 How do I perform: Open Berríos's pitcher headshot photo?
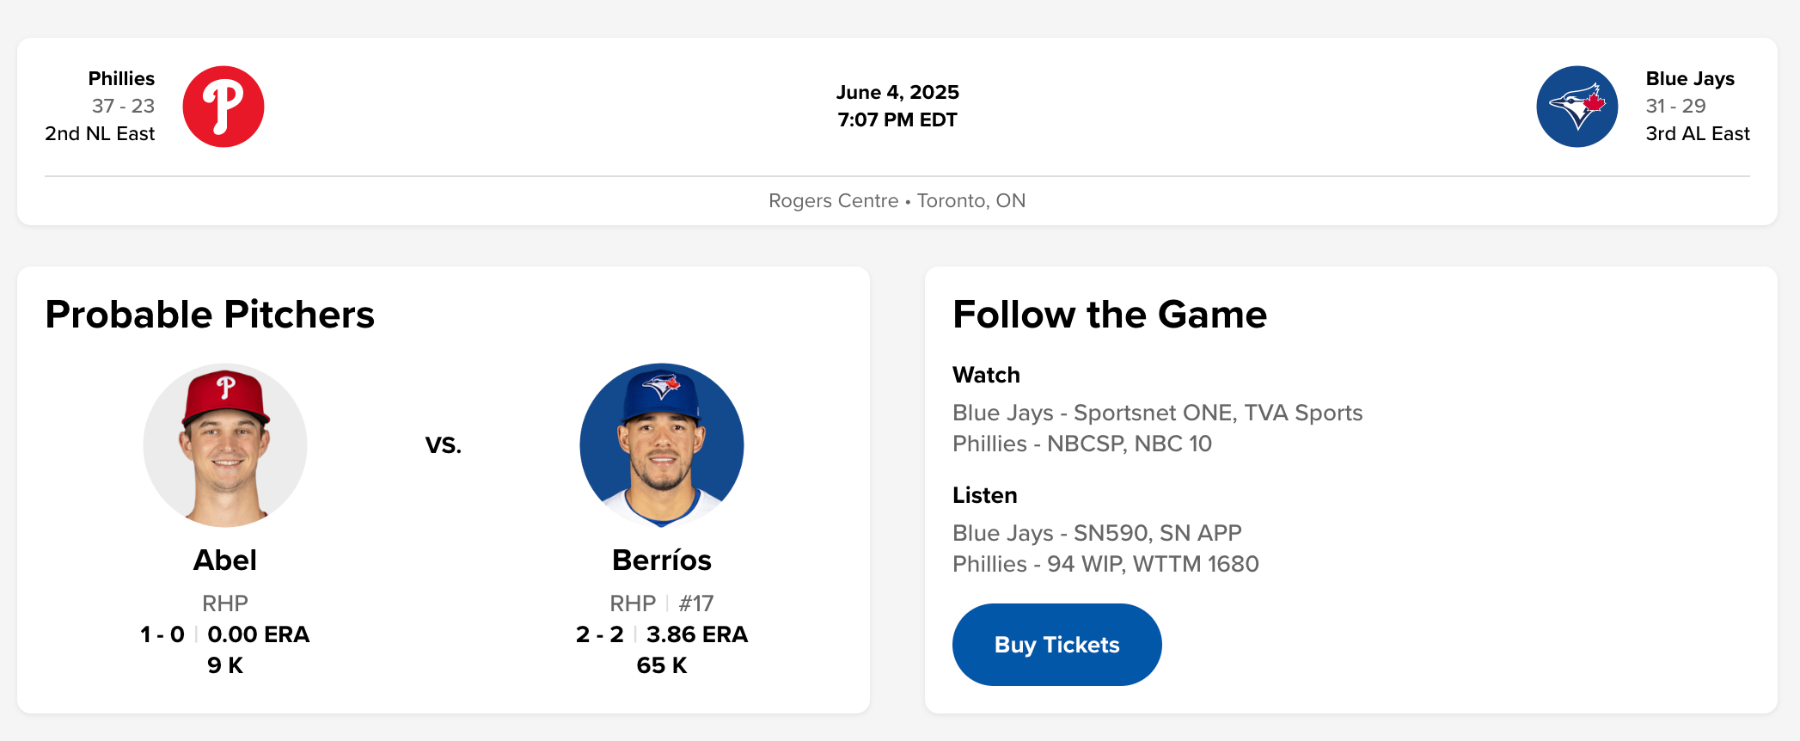point(662,445)
